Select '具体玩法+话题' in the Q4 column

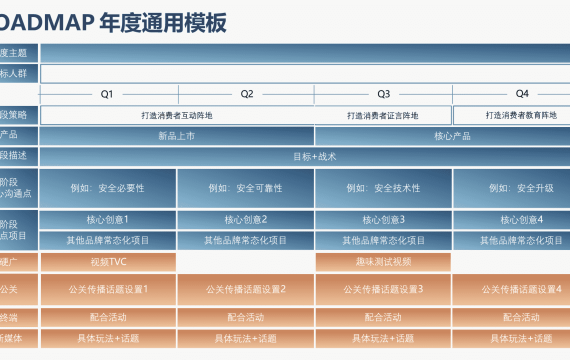click(x=511, y=339)
